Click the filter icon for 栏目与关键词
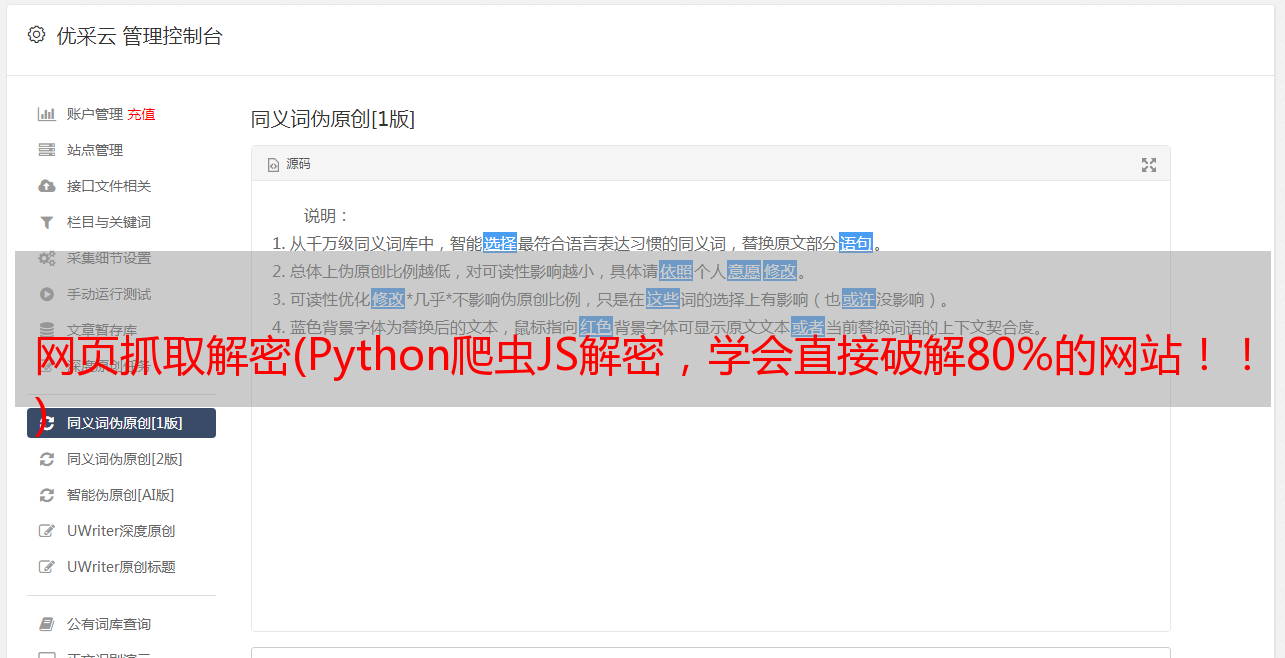This screenshot has width=1285, height=658. (x=46, y=222)
